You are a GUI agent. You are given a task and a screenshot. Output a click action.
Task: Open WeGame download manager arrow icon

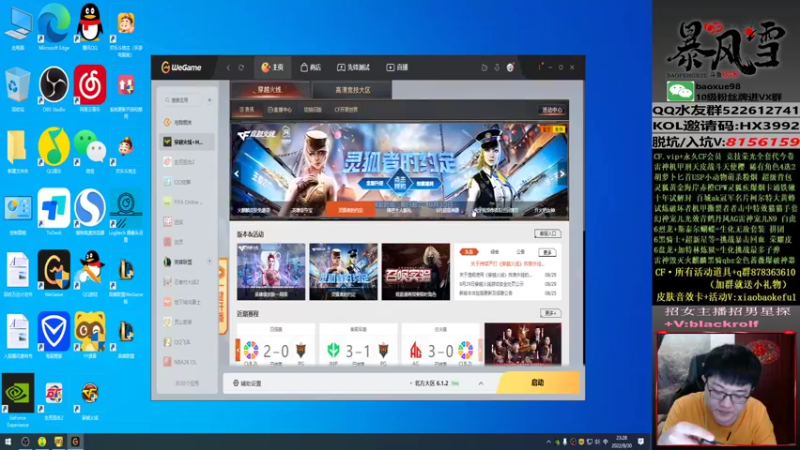tap(496, 67)
